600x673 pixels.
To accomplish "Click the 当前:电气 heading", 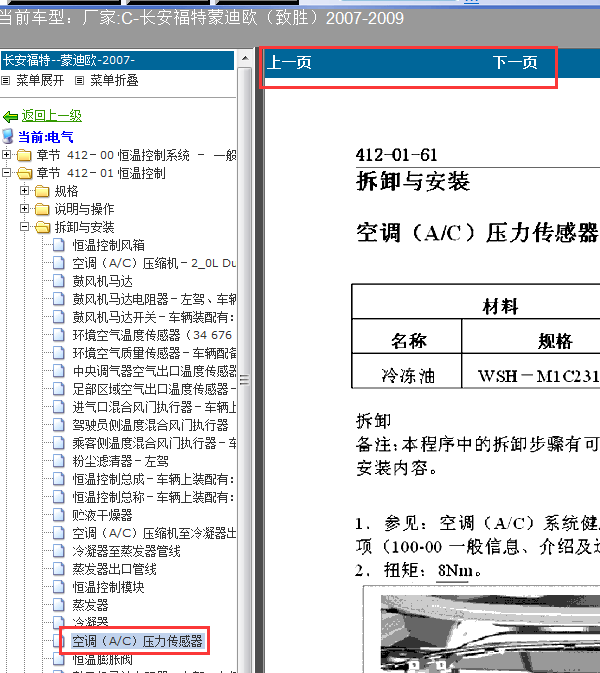I will click(x=45, y=137).
